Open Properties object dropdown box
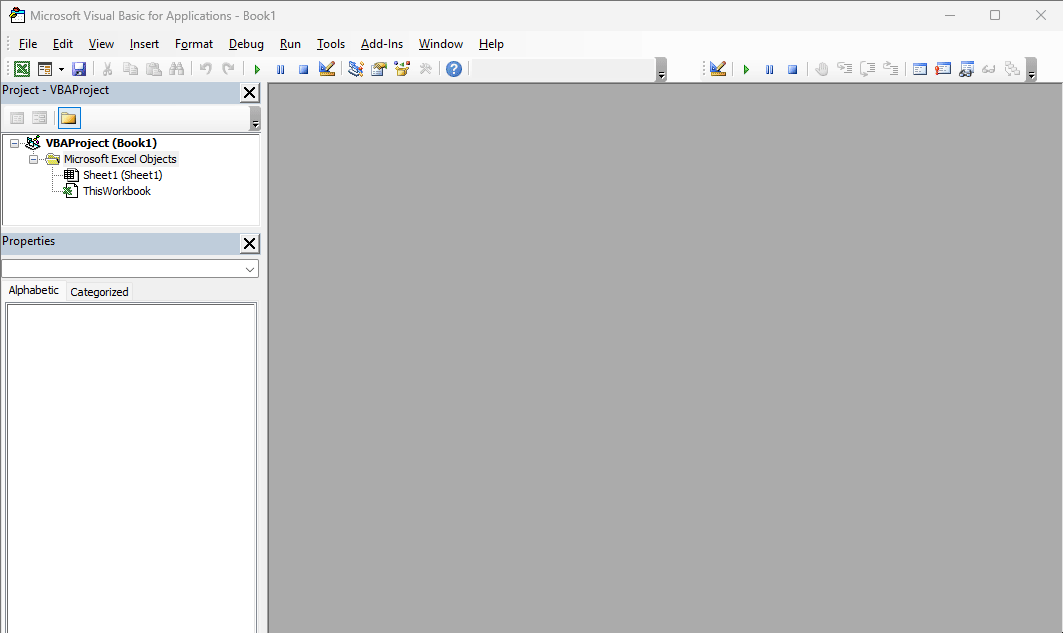1063x633 pixels. 130,269
